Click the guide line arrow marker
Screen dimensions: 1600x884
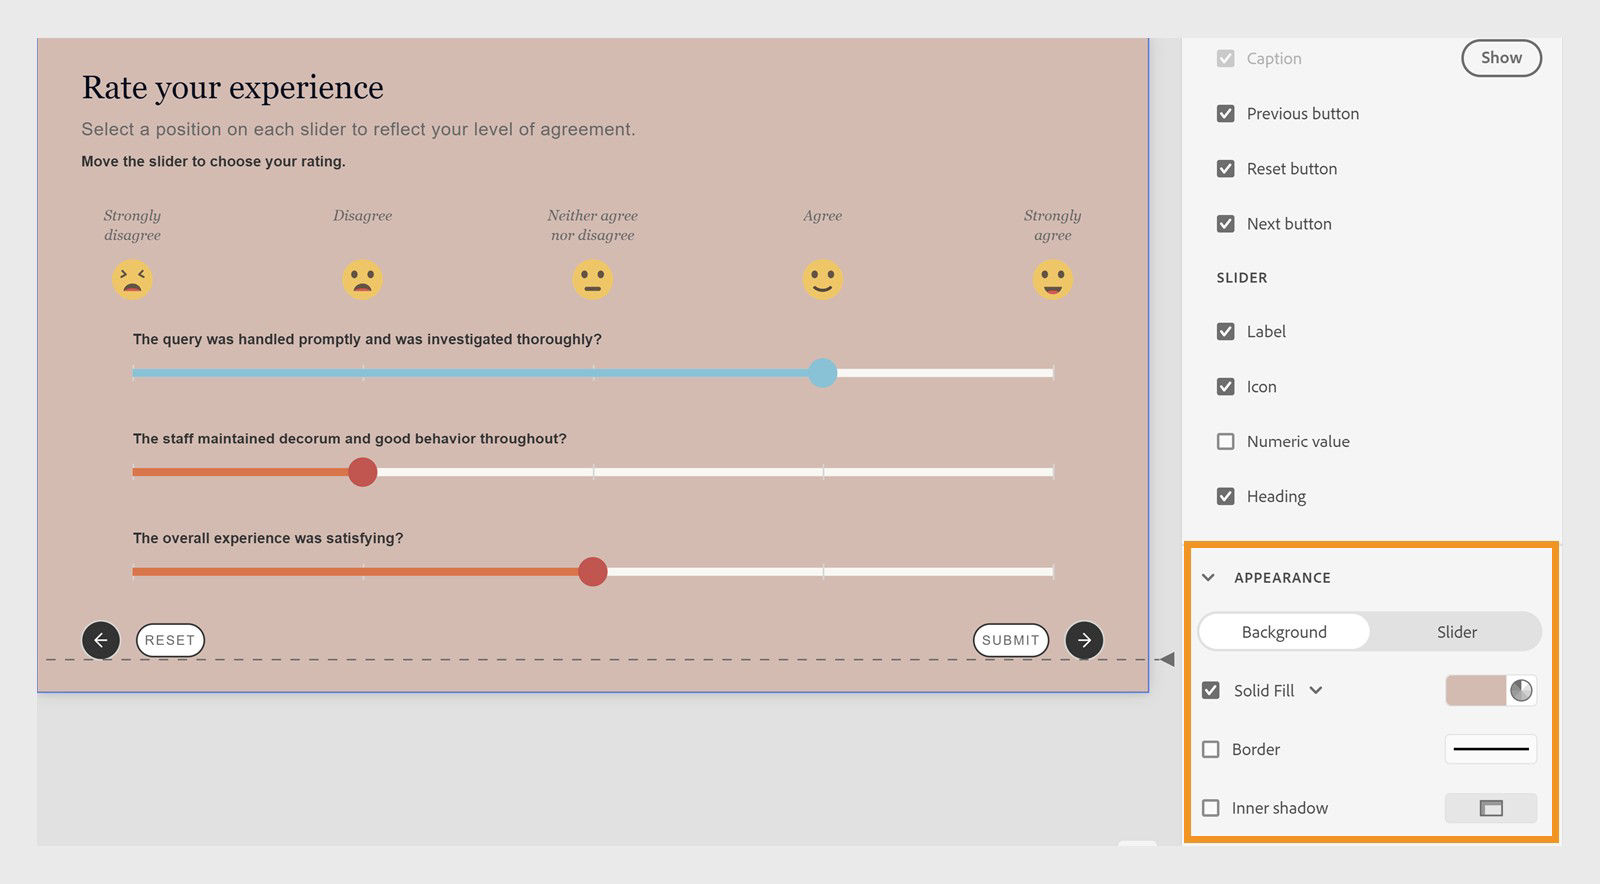coord(1166,659)
